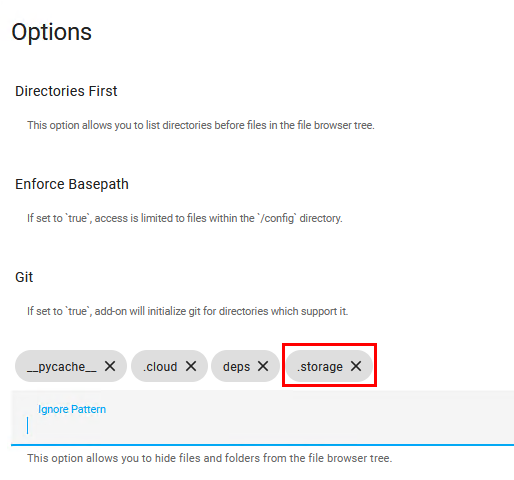Select the __pycache__ chip label
The image size is (514, 480).
point(62,367)
